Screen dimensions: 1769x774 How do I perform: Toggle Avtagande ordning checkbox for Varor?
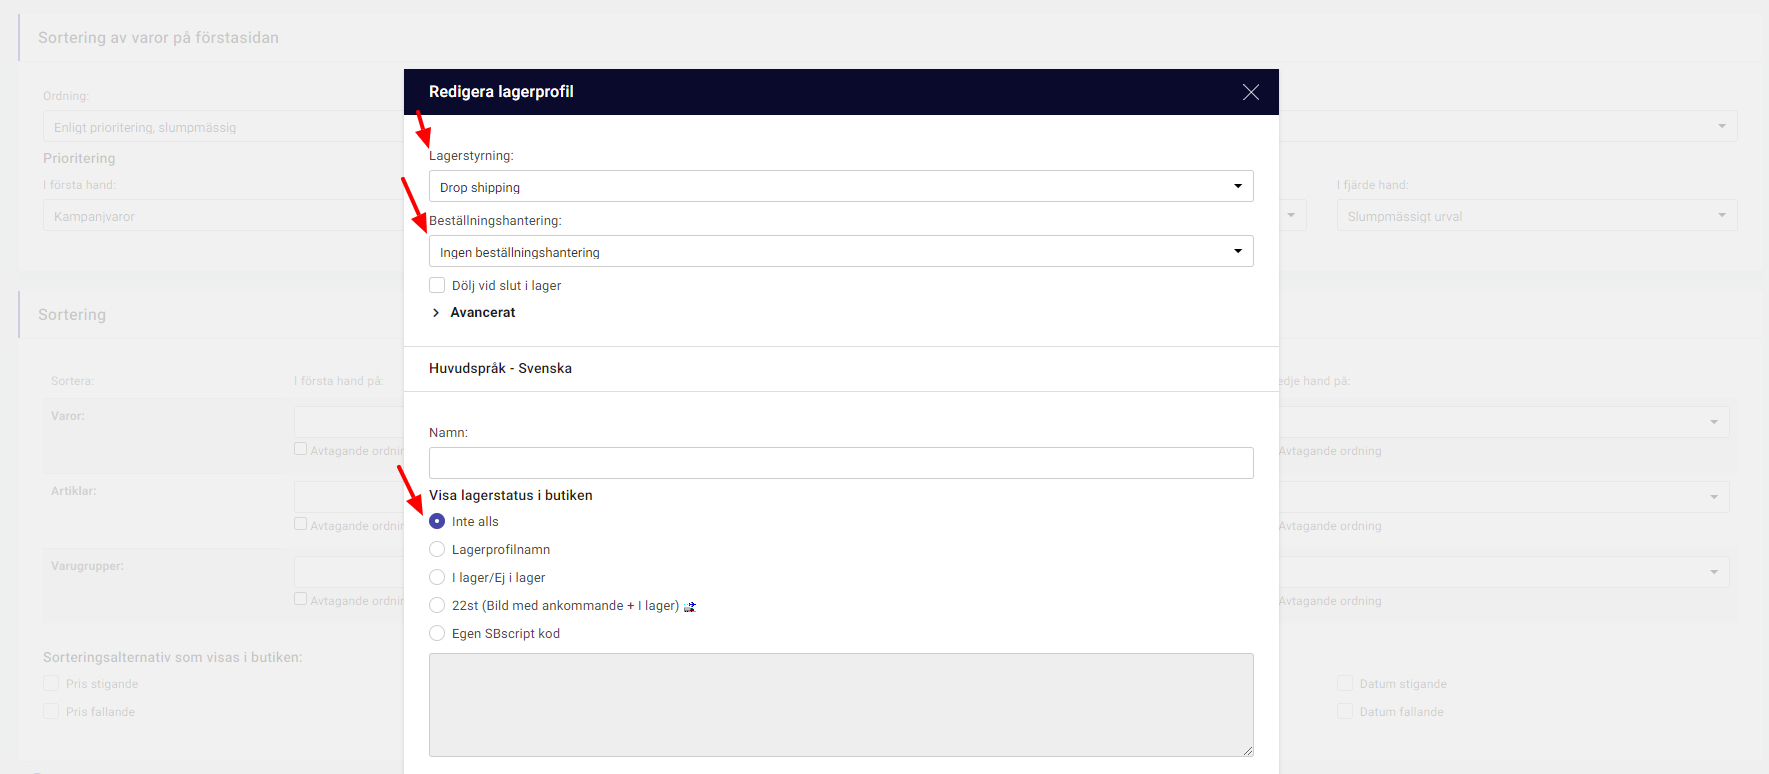(x=300, y=449)
